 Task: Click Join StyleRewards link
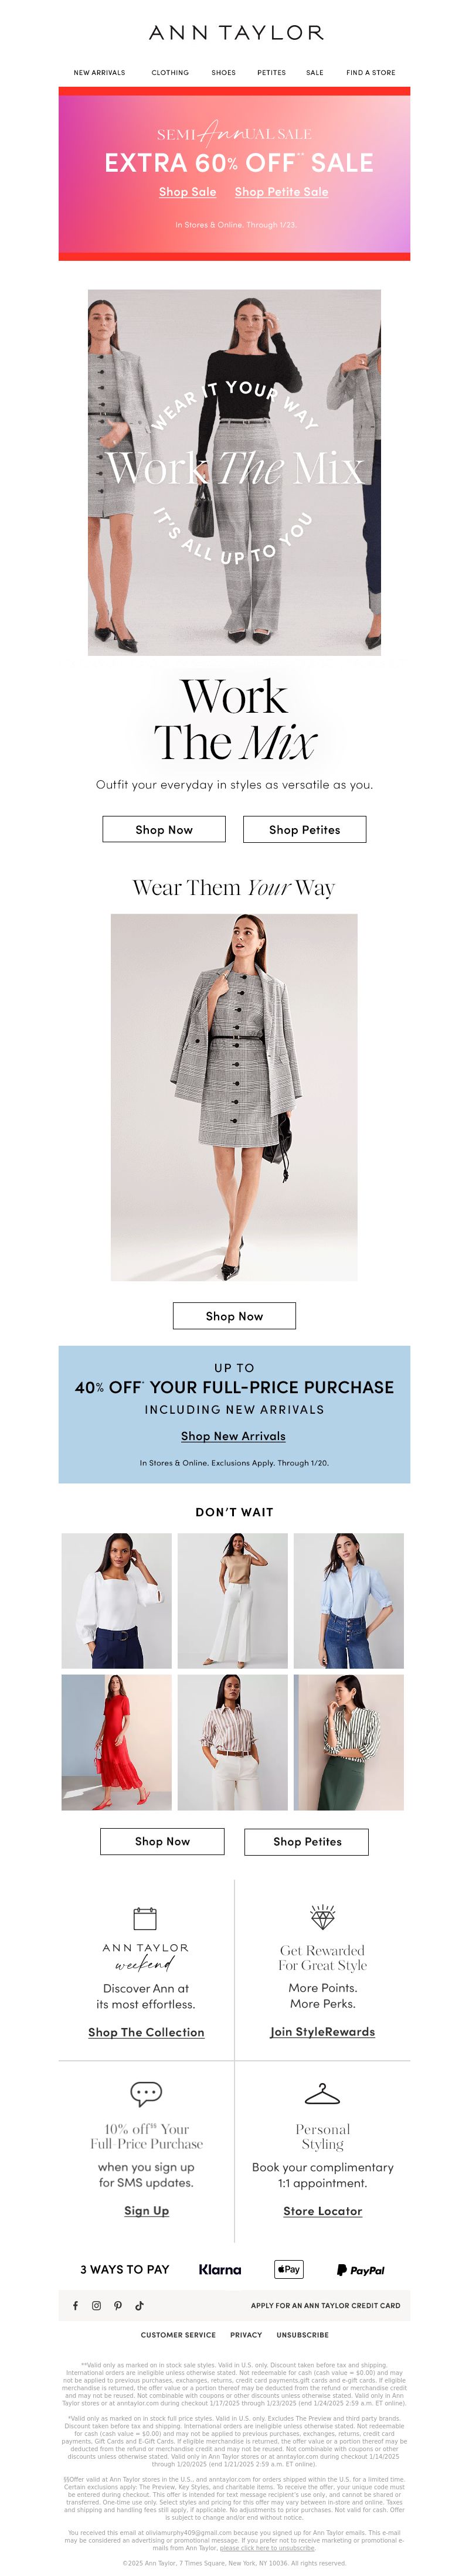click(x=322, y=2031)
